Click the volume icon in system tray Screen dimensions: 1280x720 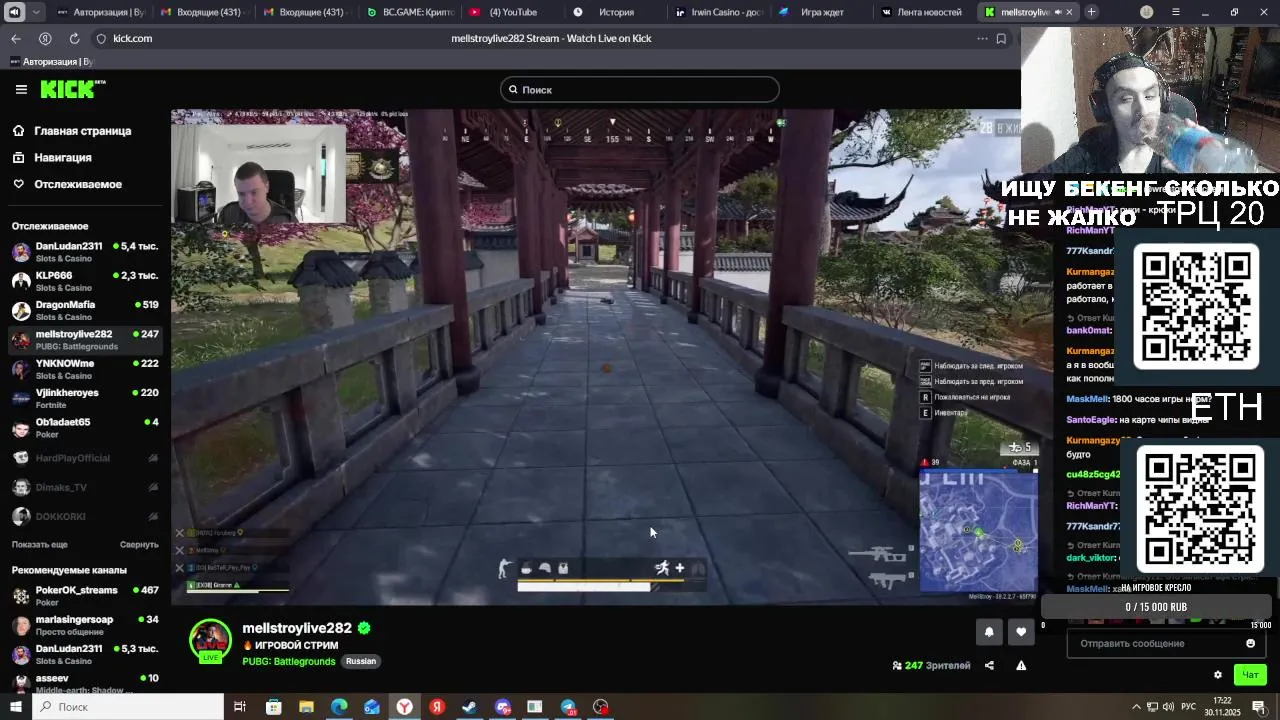coord(1168,707)
